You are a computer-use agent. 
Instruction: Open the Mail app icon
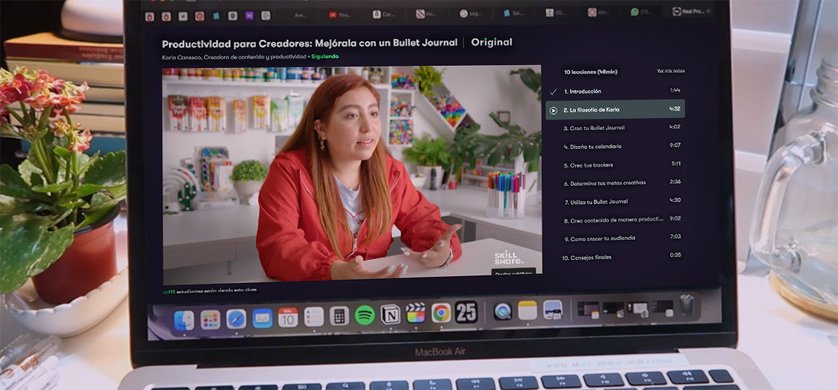click(x=262, y=318)
